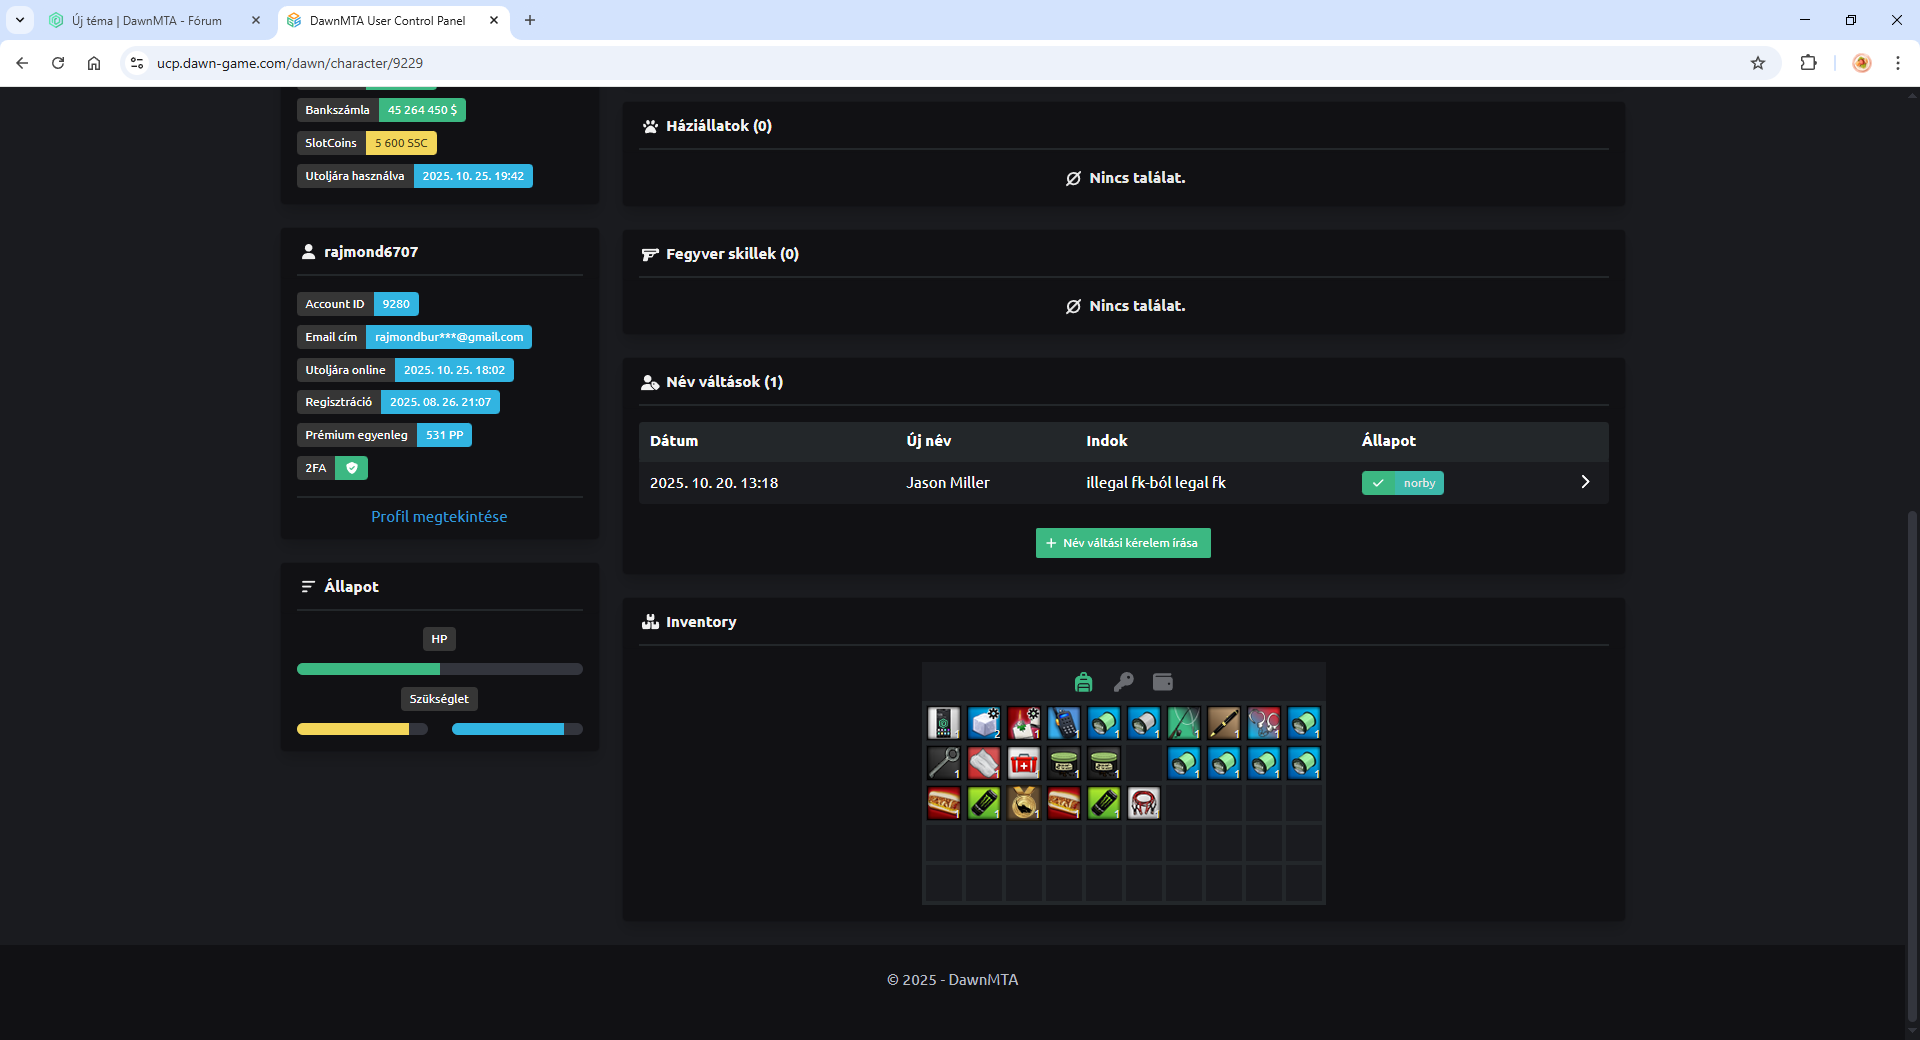Click the 2FA shield badge
The image size is (1920, 1040).
(x=351, y=468)
